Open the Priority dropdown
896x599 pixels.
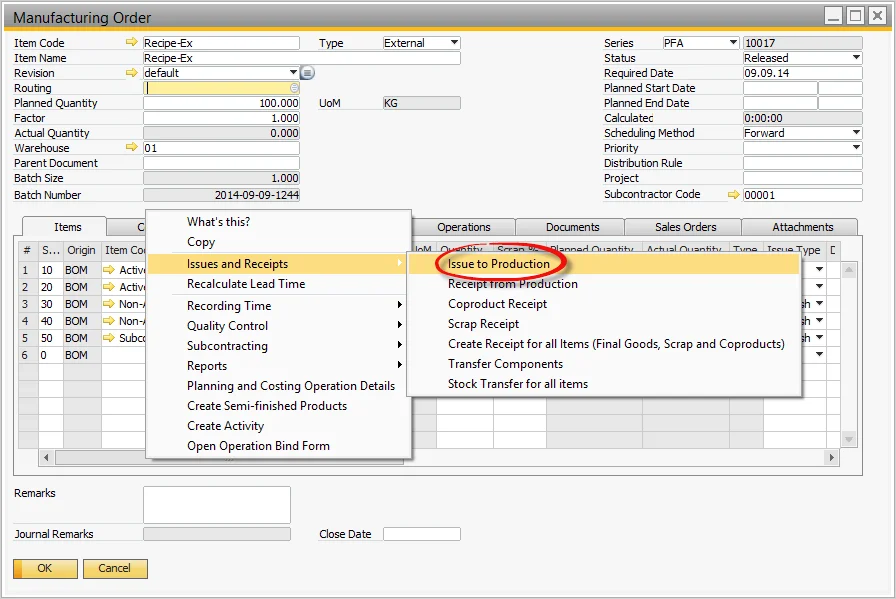tap(856, 147)
